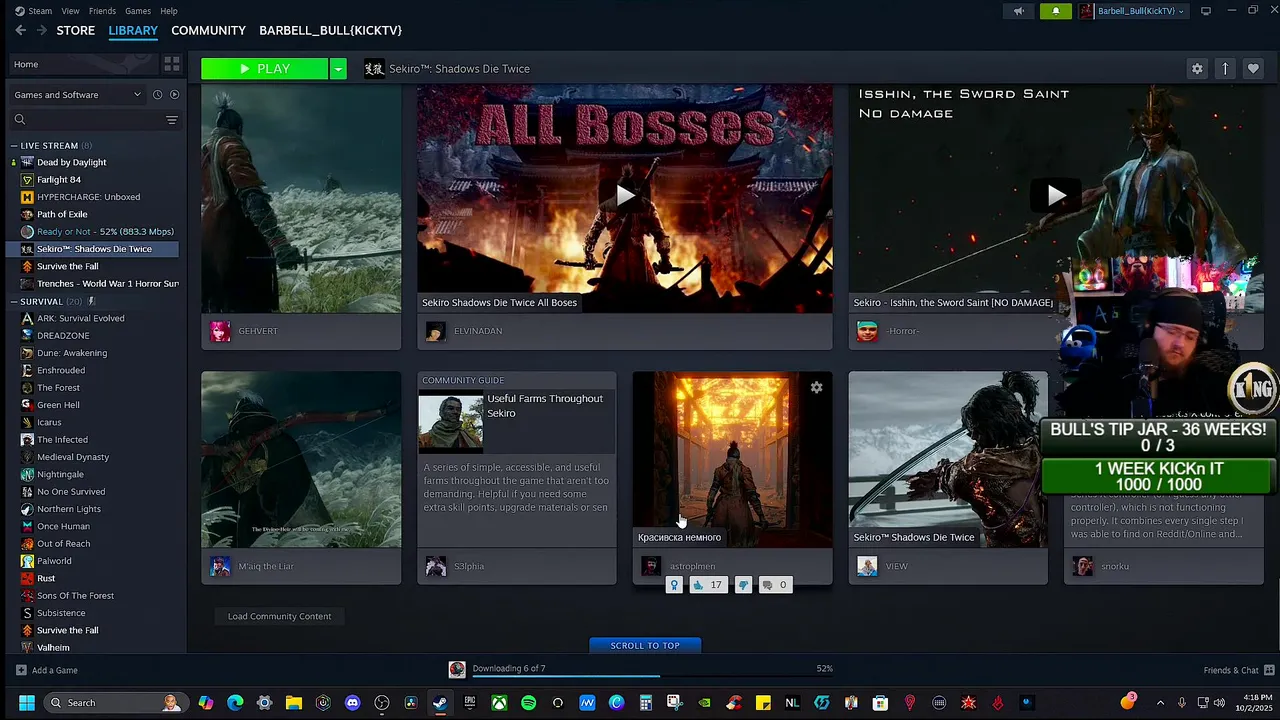Play the All Bosses video

click(625, 195)
